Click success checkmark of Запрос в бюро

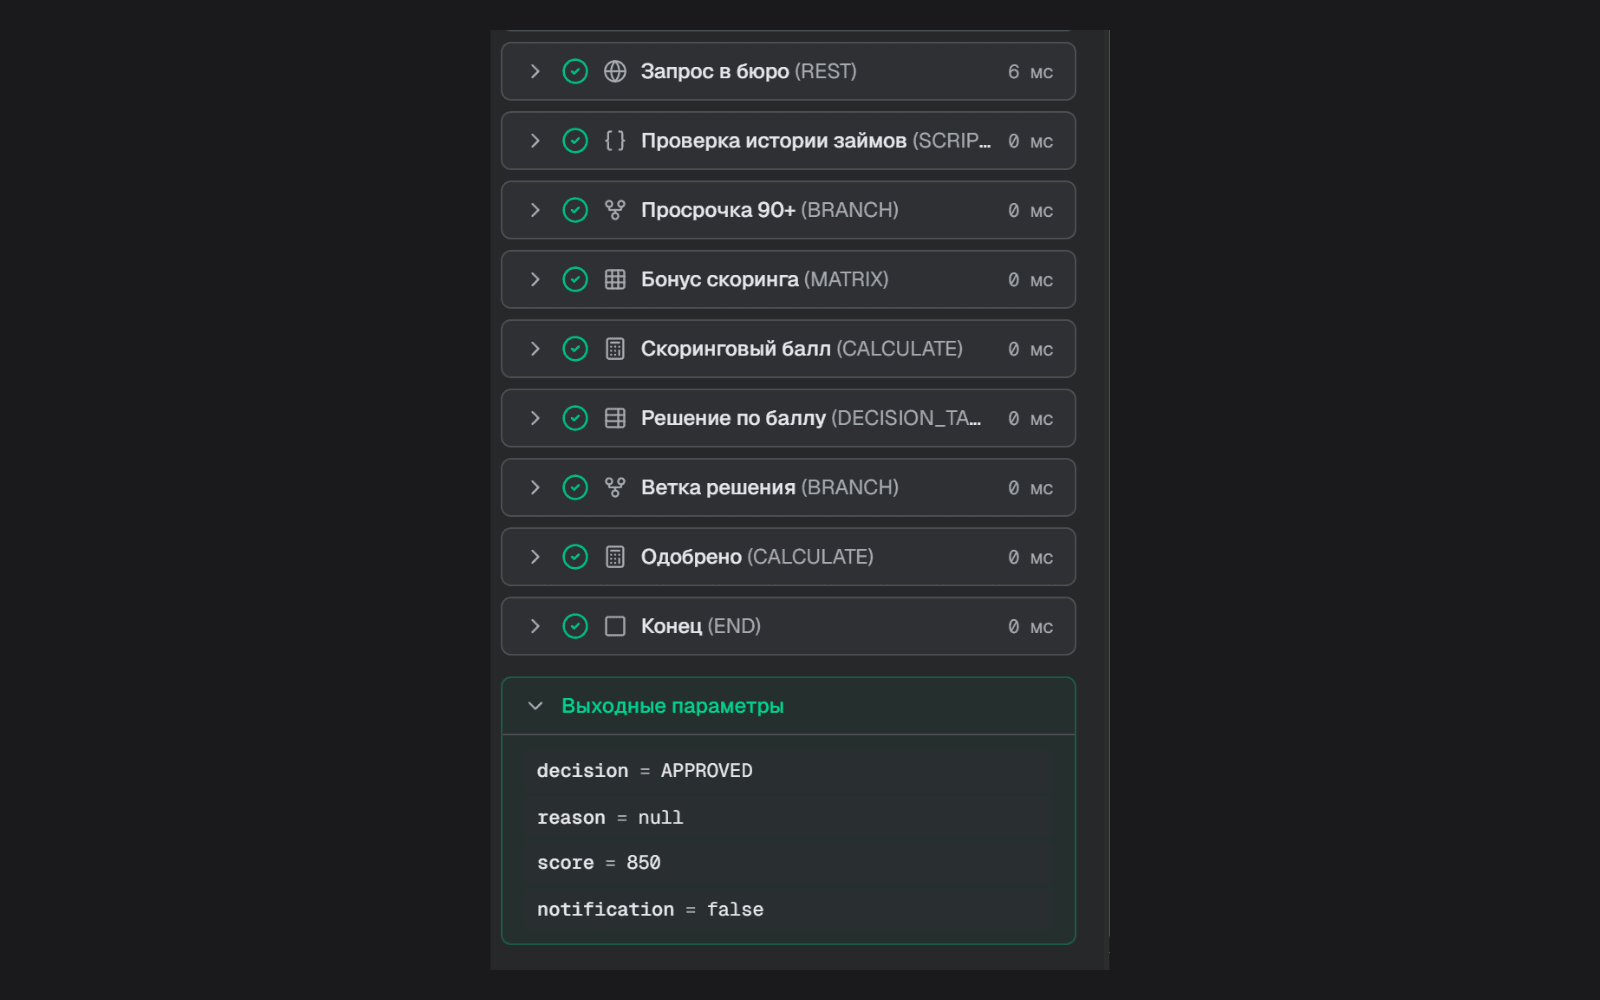[x=575, y=71]
